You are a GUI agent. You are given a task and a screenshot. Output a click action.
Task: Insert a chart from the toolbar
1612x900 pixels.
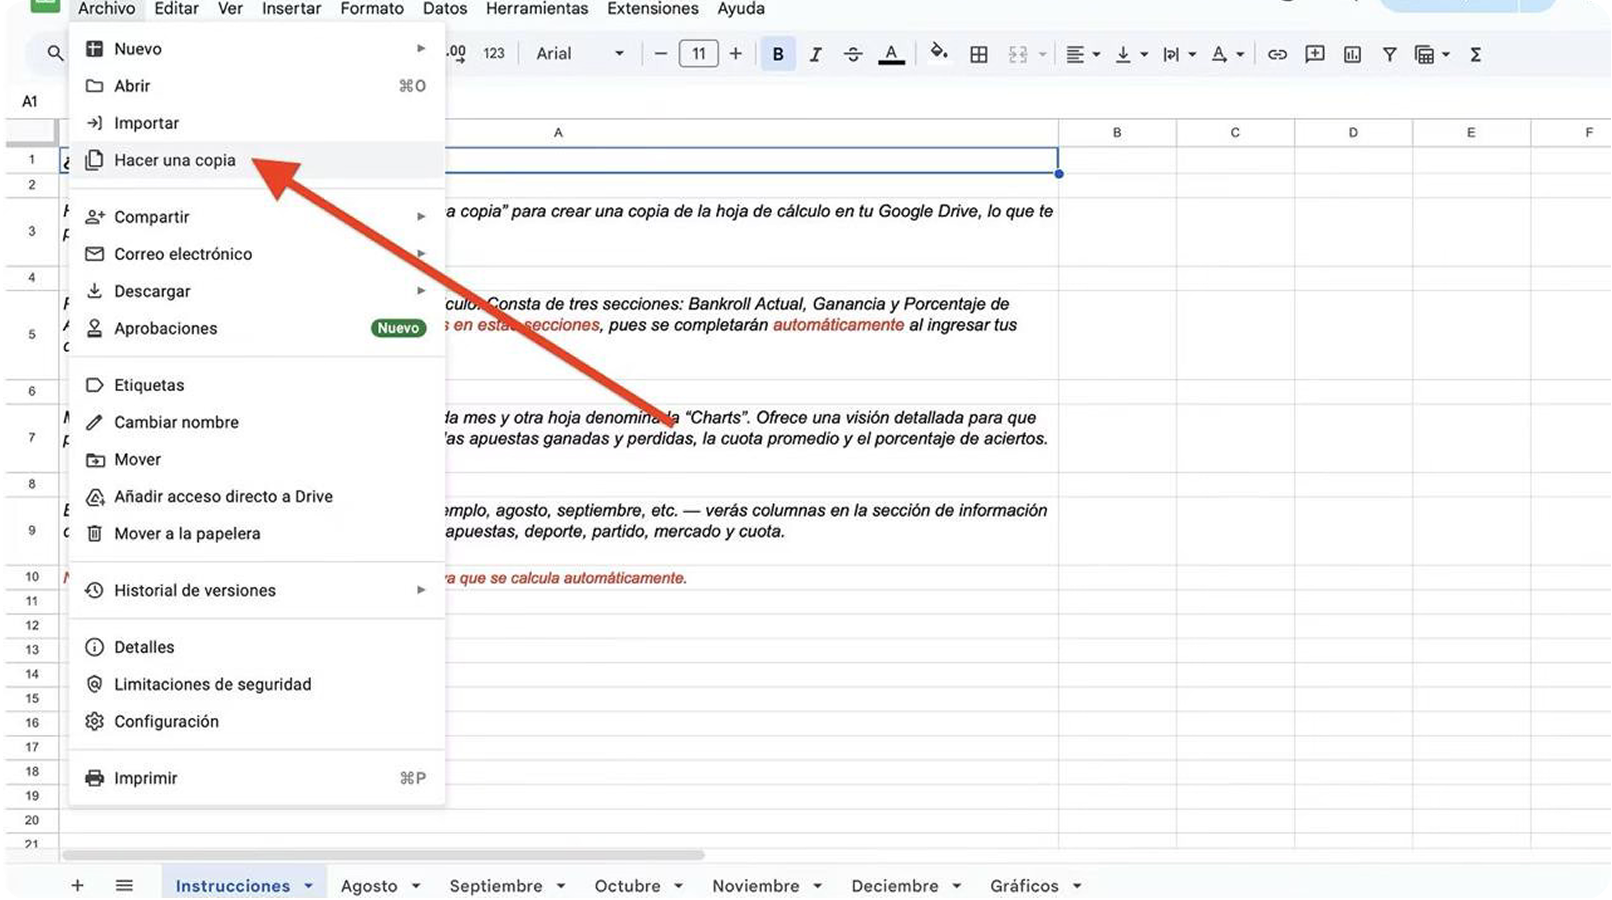click(x=1352, y=54)
